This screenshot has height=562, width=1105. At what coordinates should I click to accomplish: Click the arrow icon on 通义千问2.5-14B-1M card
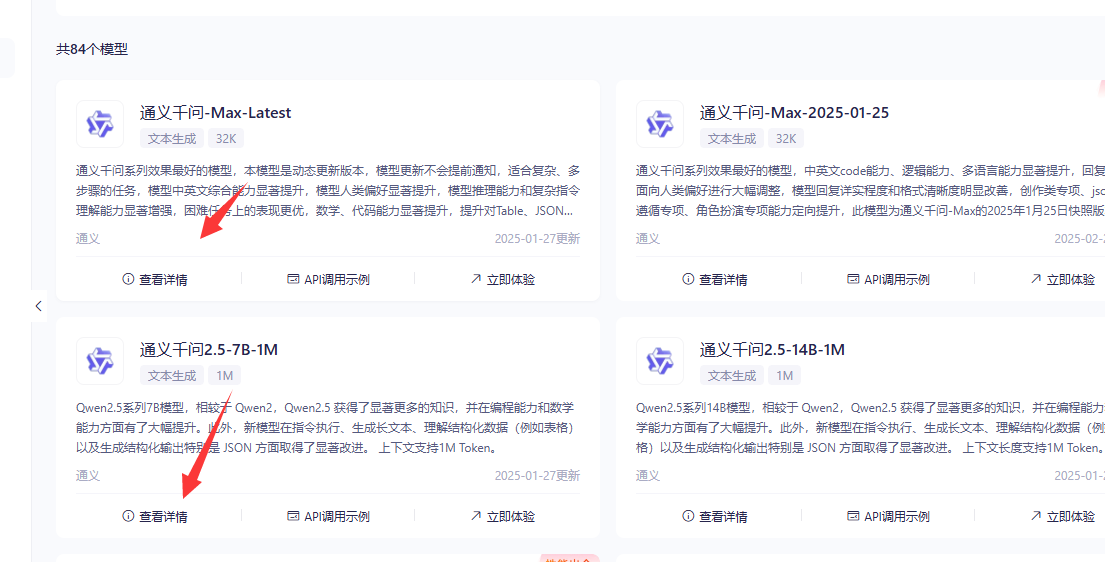1035,515
